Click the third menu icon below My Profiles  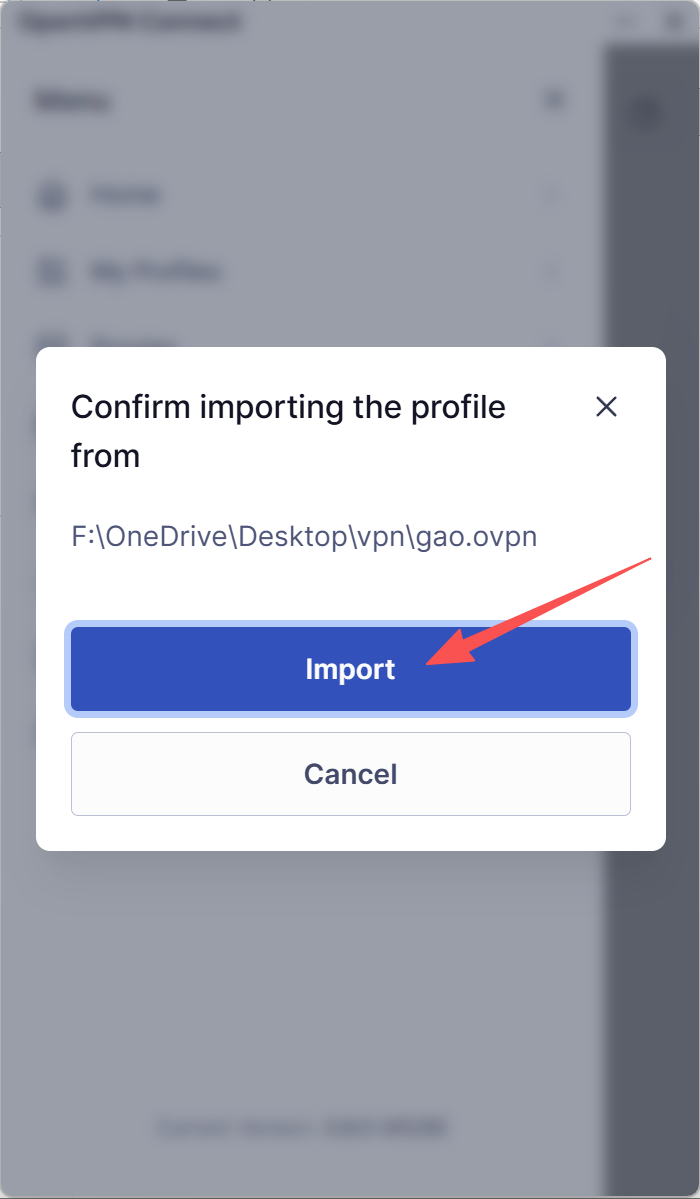click(50, 342)
